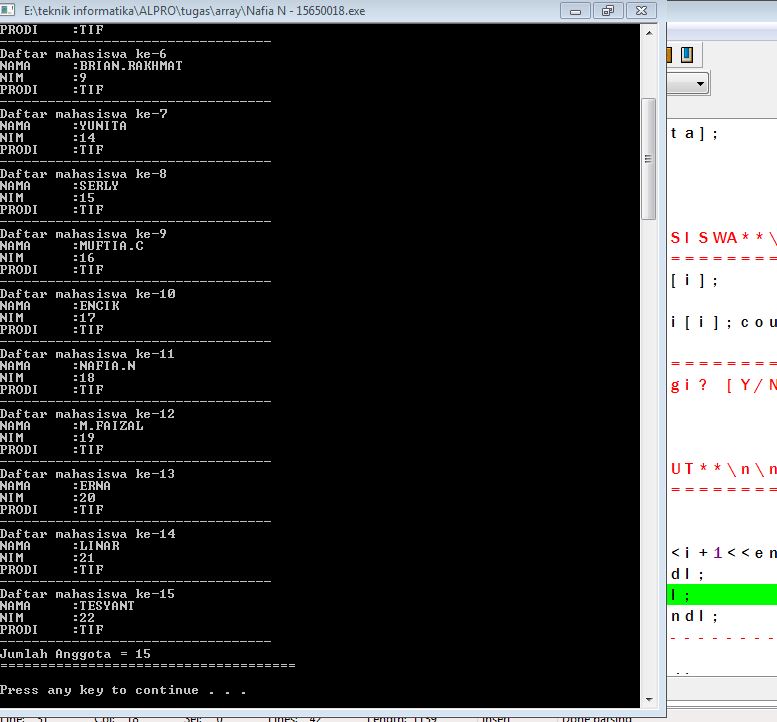Viewport: 777px width, 722px height.
Task: Click the console scrollbar up arrow
Action: point(649,33)
